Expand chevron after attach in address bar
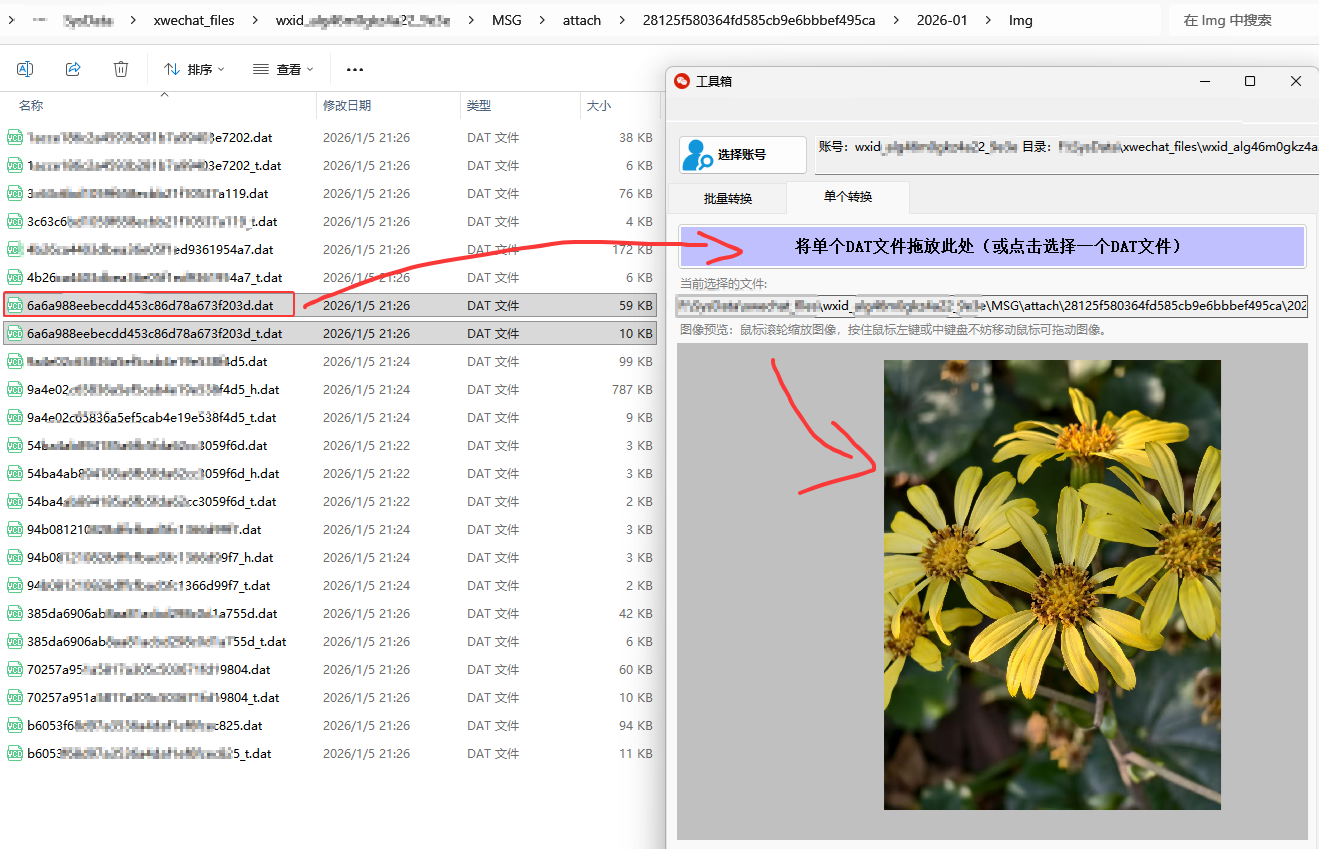 (x=622, y=20)
